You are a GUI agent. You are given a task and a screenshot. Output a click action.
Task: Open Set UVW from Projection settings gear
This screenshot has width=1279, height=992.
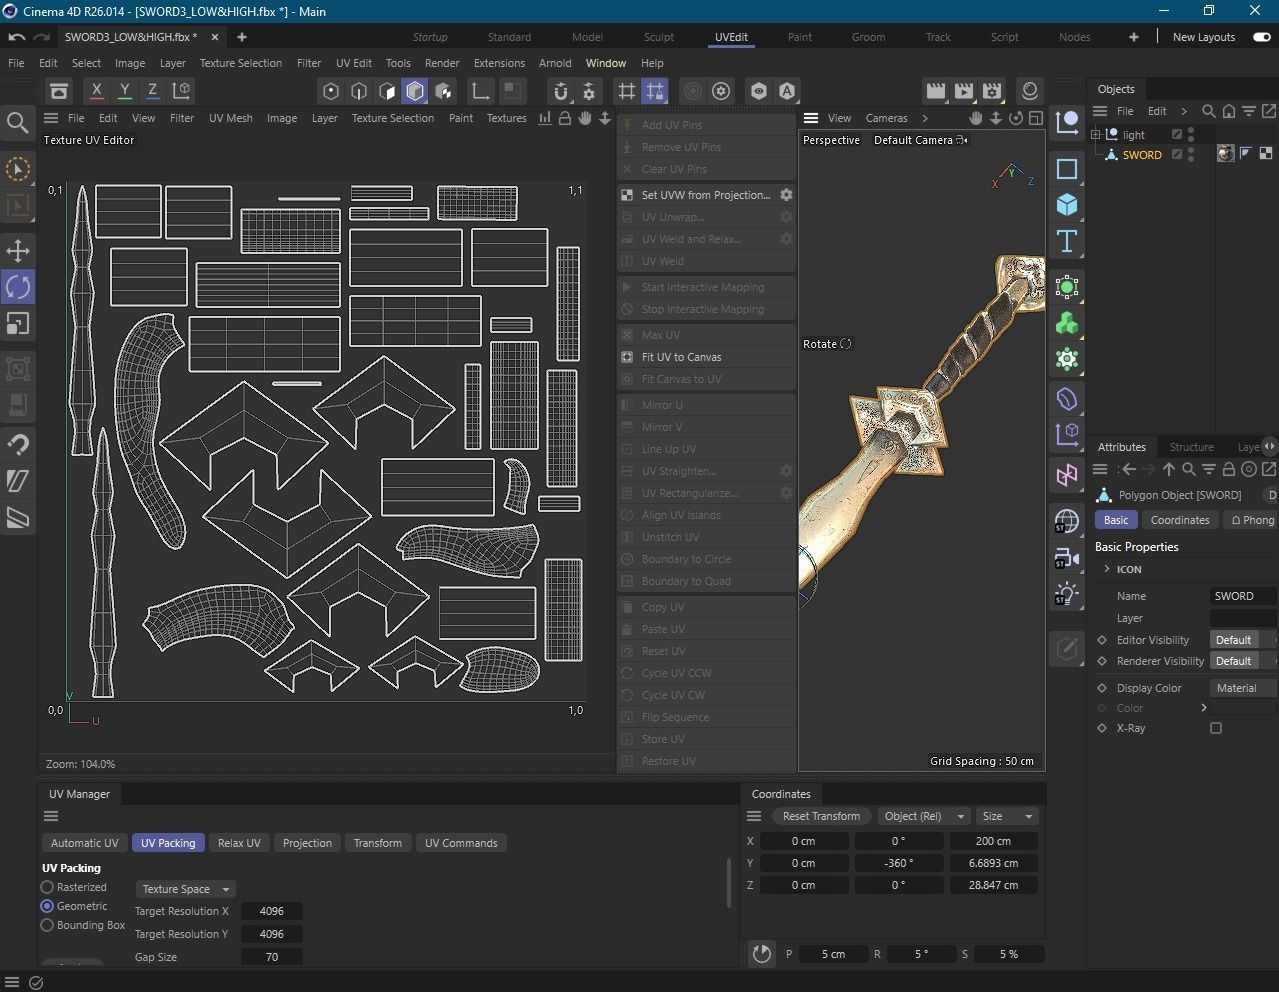(786, 195)
